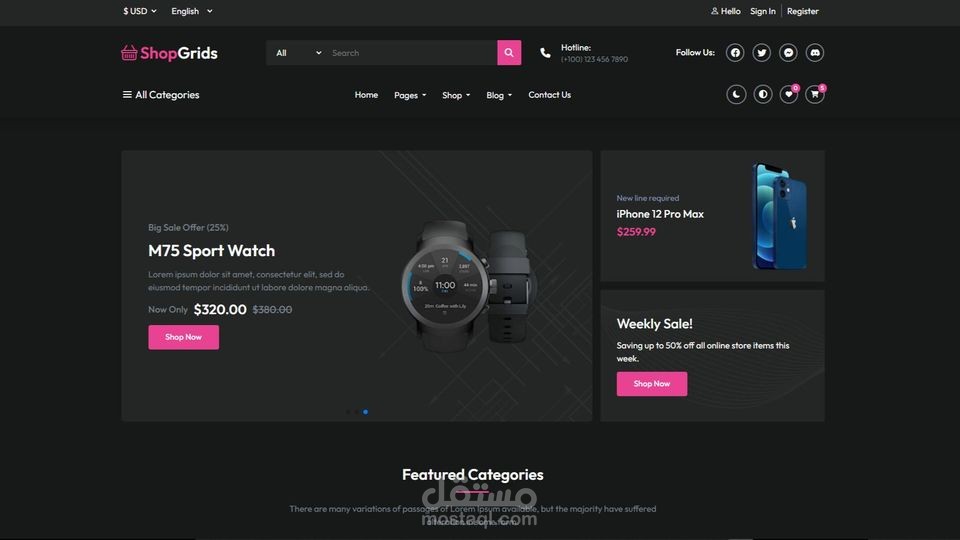Expand the English language dropdown
The height and width of the screenshot is (540, 960).
click(x=192, y=11)
